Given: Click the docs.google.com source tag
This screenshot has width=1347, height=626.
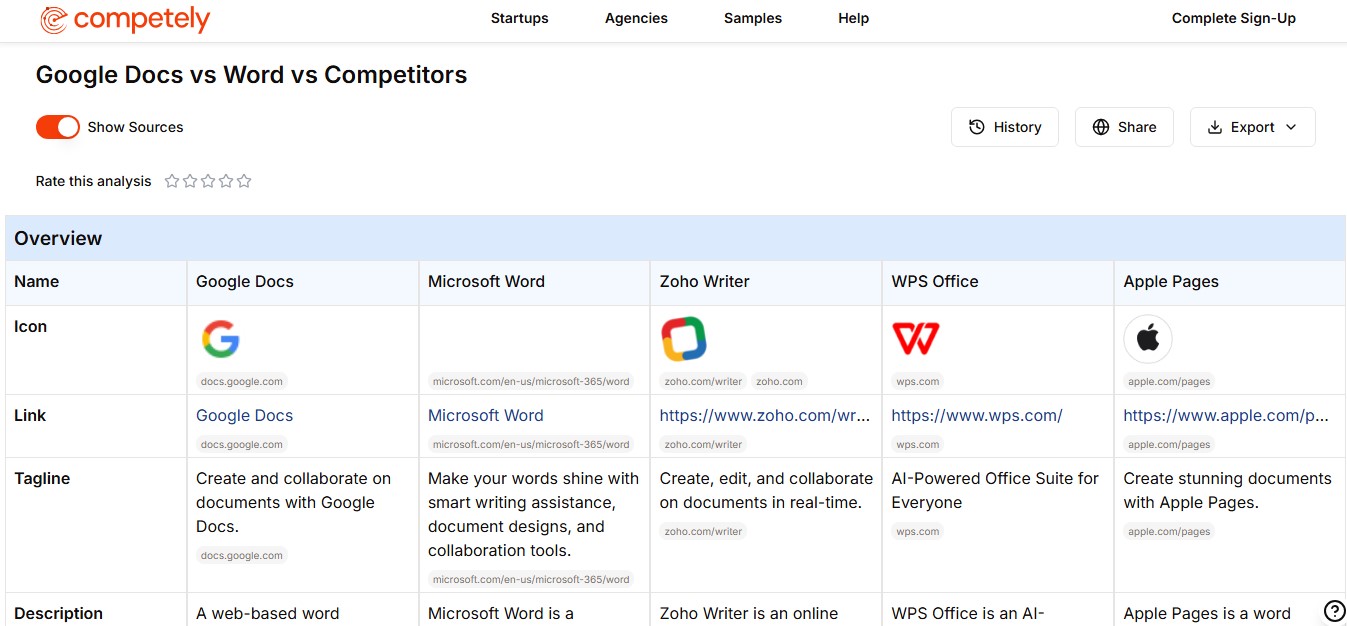Looking at the screenshot, I should (x=242, y=381).
